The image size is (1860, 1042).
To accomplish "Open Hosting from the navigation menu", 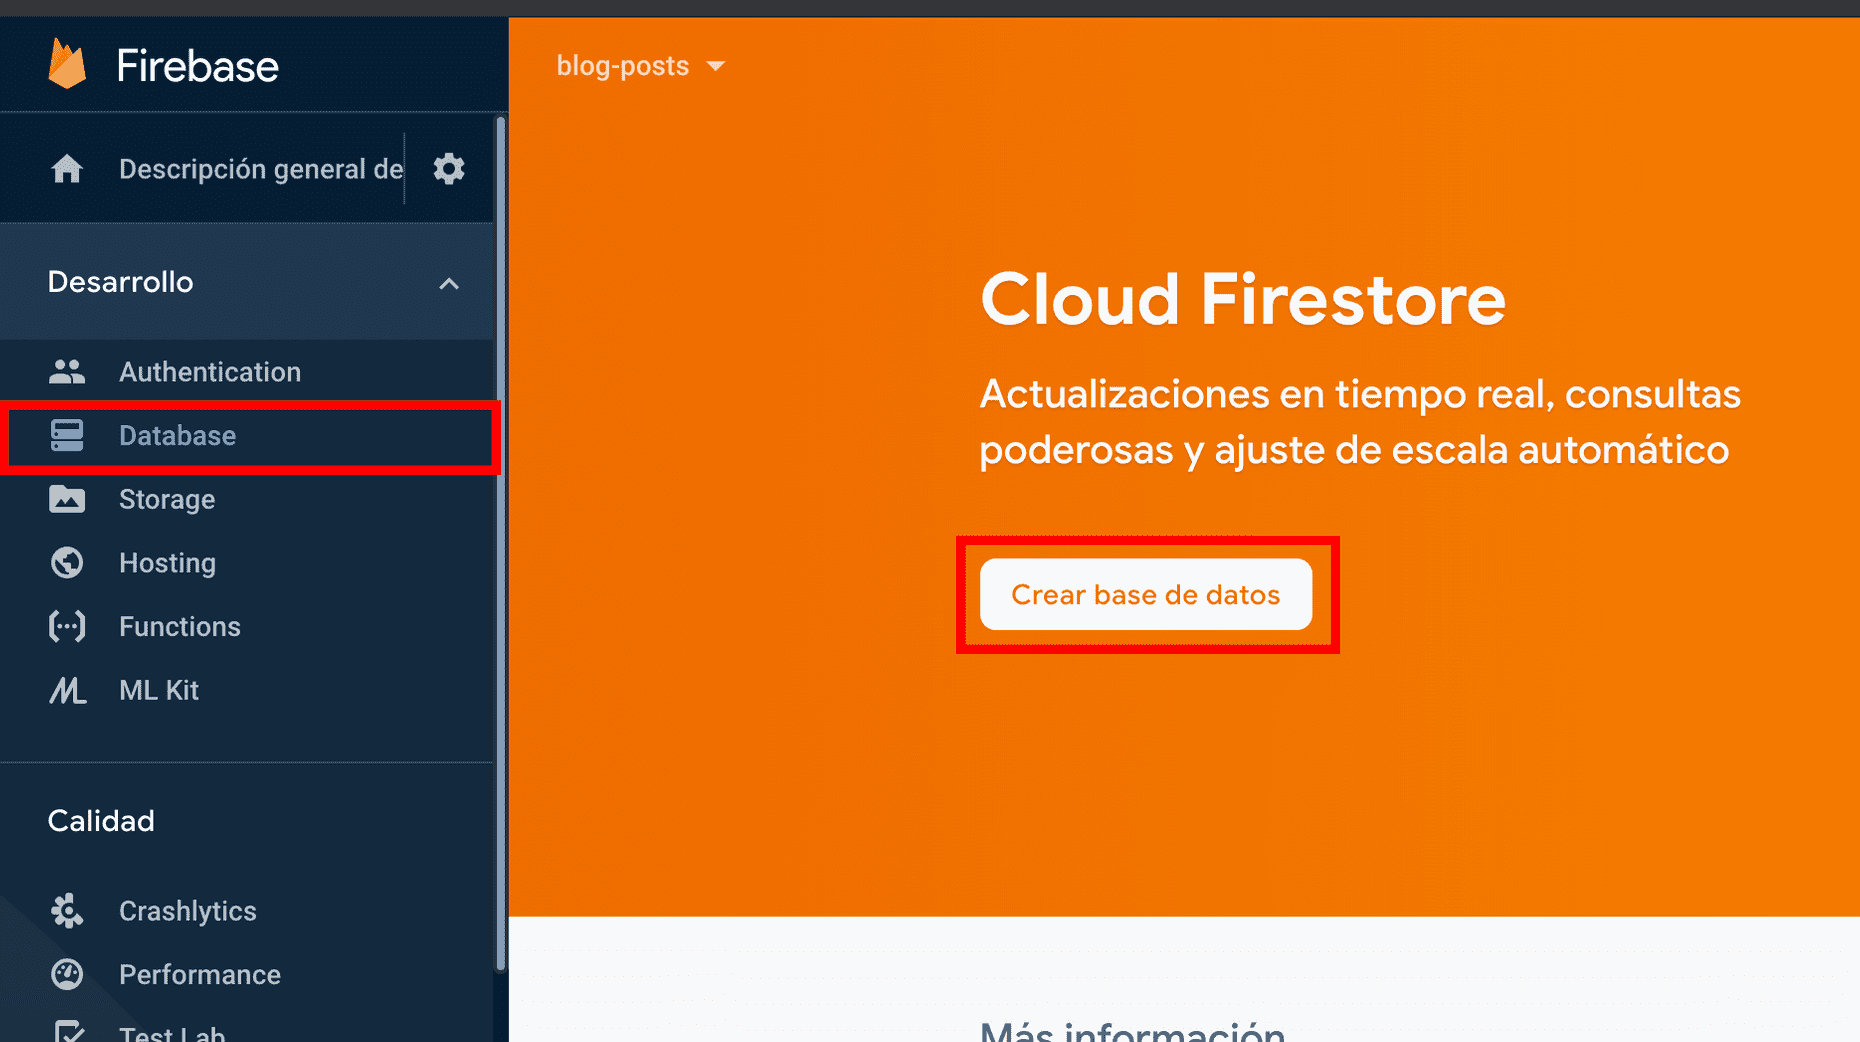I will pyautogui.click(x=167, y=562).
